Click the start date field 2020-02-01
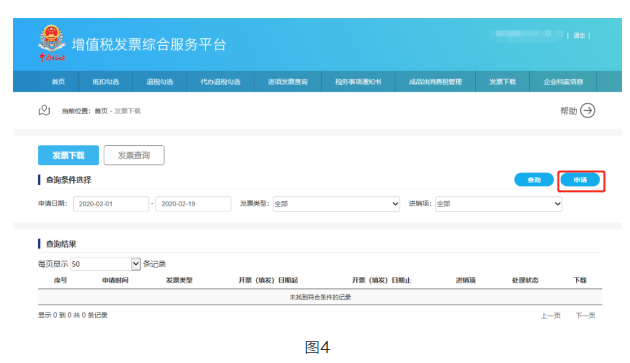 [x=111, y=204]
